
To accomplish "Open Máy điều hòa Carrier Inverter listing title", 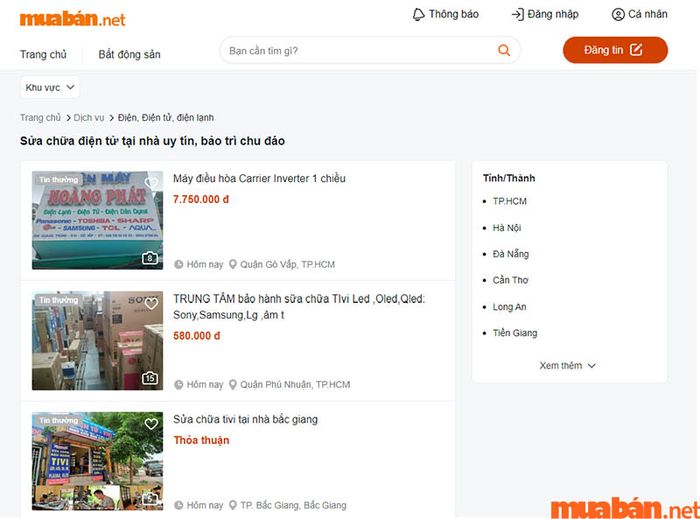I will 259,179.
